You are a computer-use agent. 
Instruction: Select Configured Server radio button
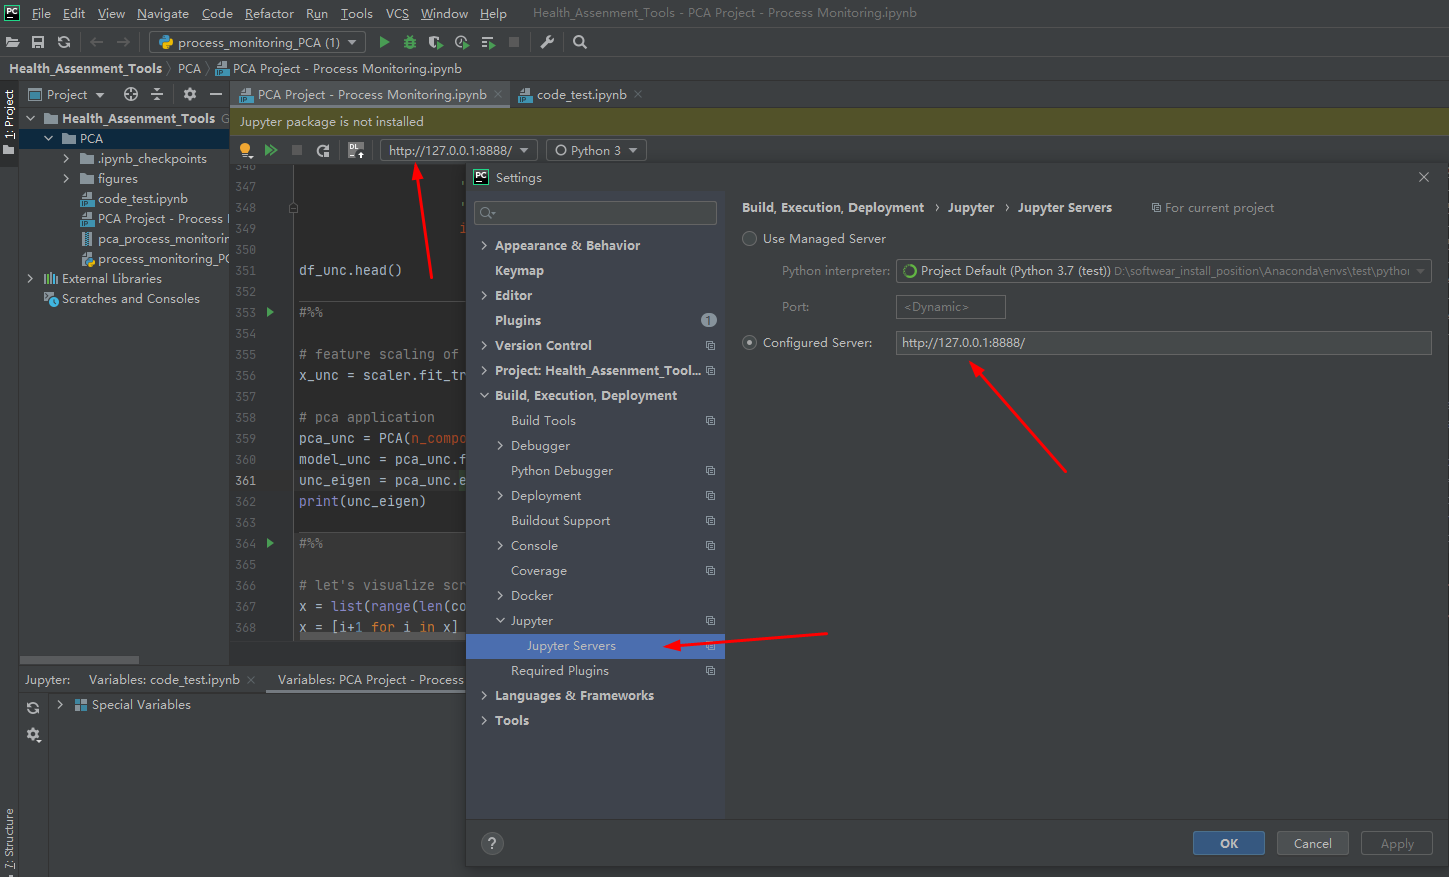point(750,343)
